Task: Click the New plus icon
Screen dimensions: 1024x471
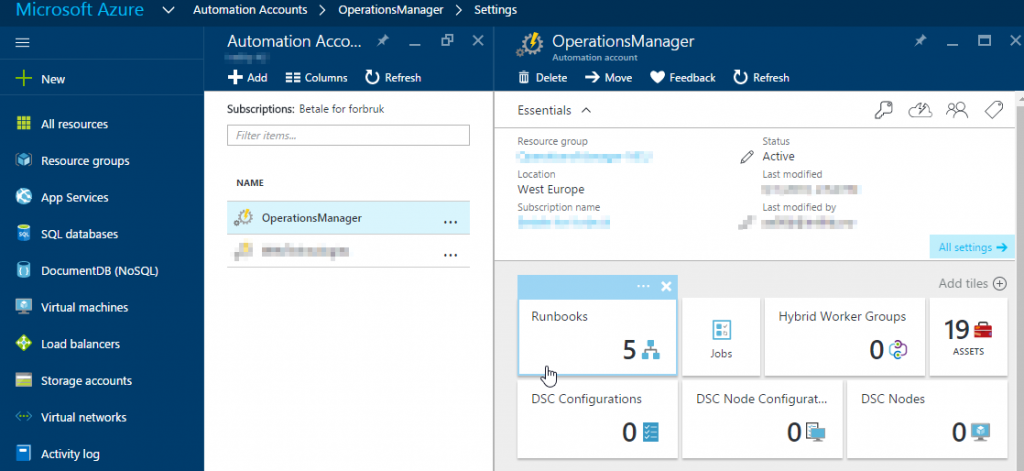Action: pyautogui.click(x=24, y=79)
